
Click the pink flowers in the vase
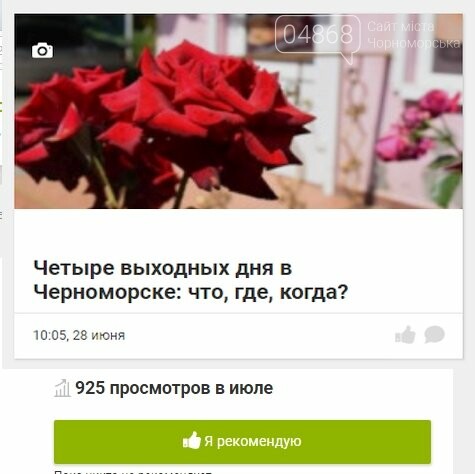click(420, 127)
